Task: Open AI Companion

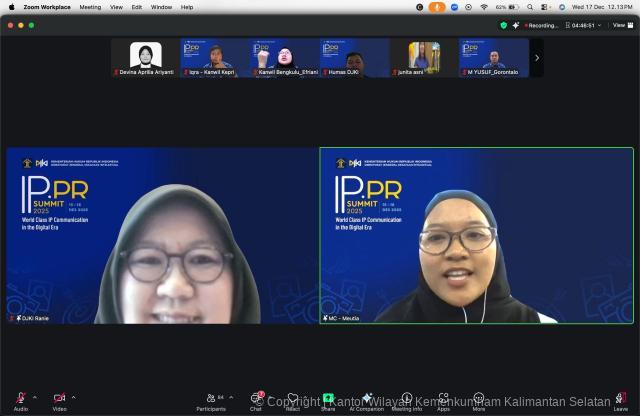Action: point(367,399)
